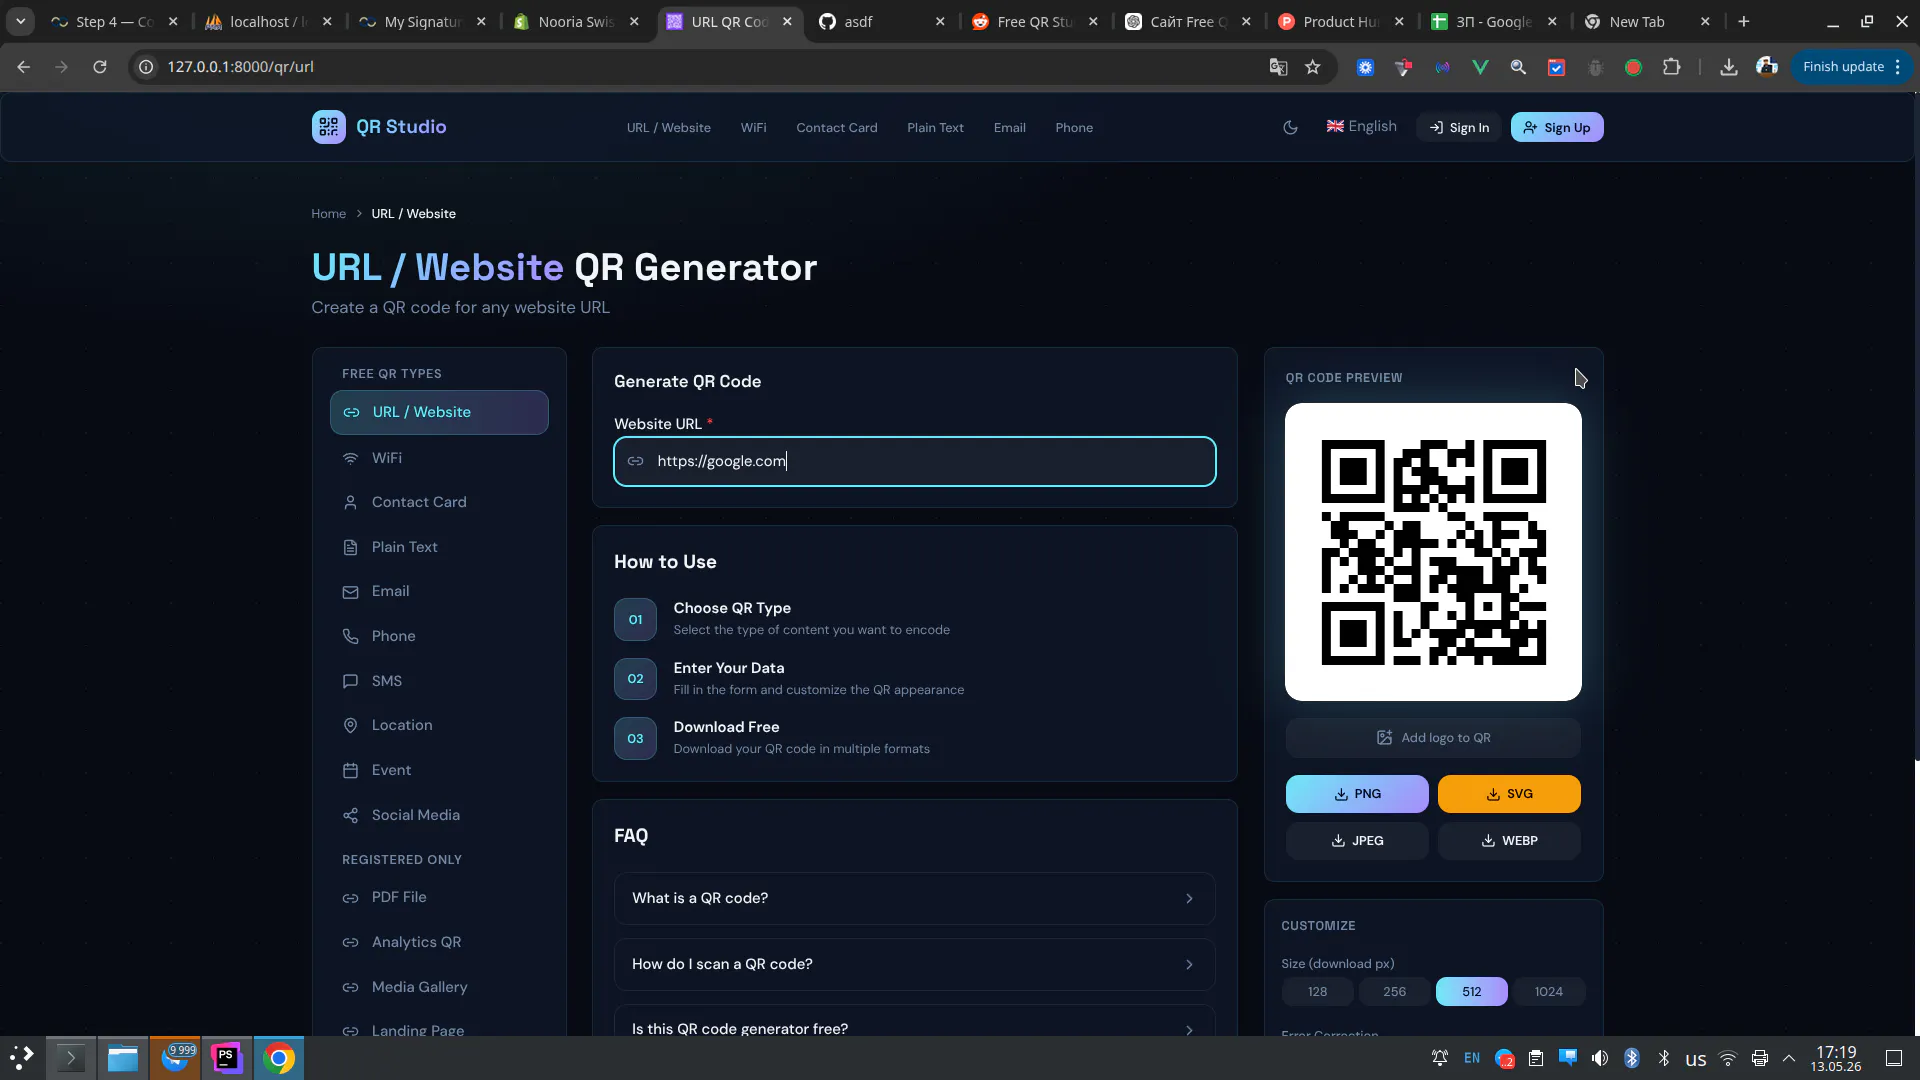Screen dimensions: 1920x1080
Task: Open the Analytics QR link icon
Action: pos(350,943)
